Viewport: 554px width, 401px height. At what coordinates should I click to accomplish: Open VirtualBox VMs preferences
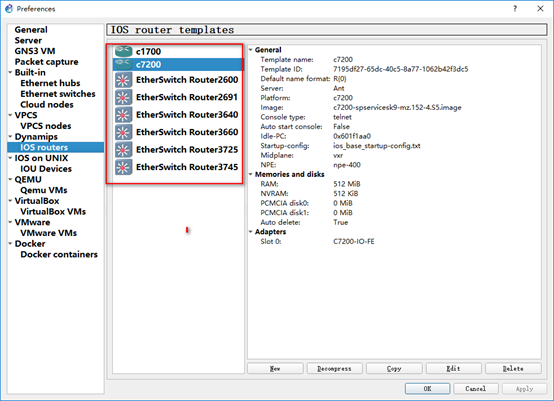point(53,212)
